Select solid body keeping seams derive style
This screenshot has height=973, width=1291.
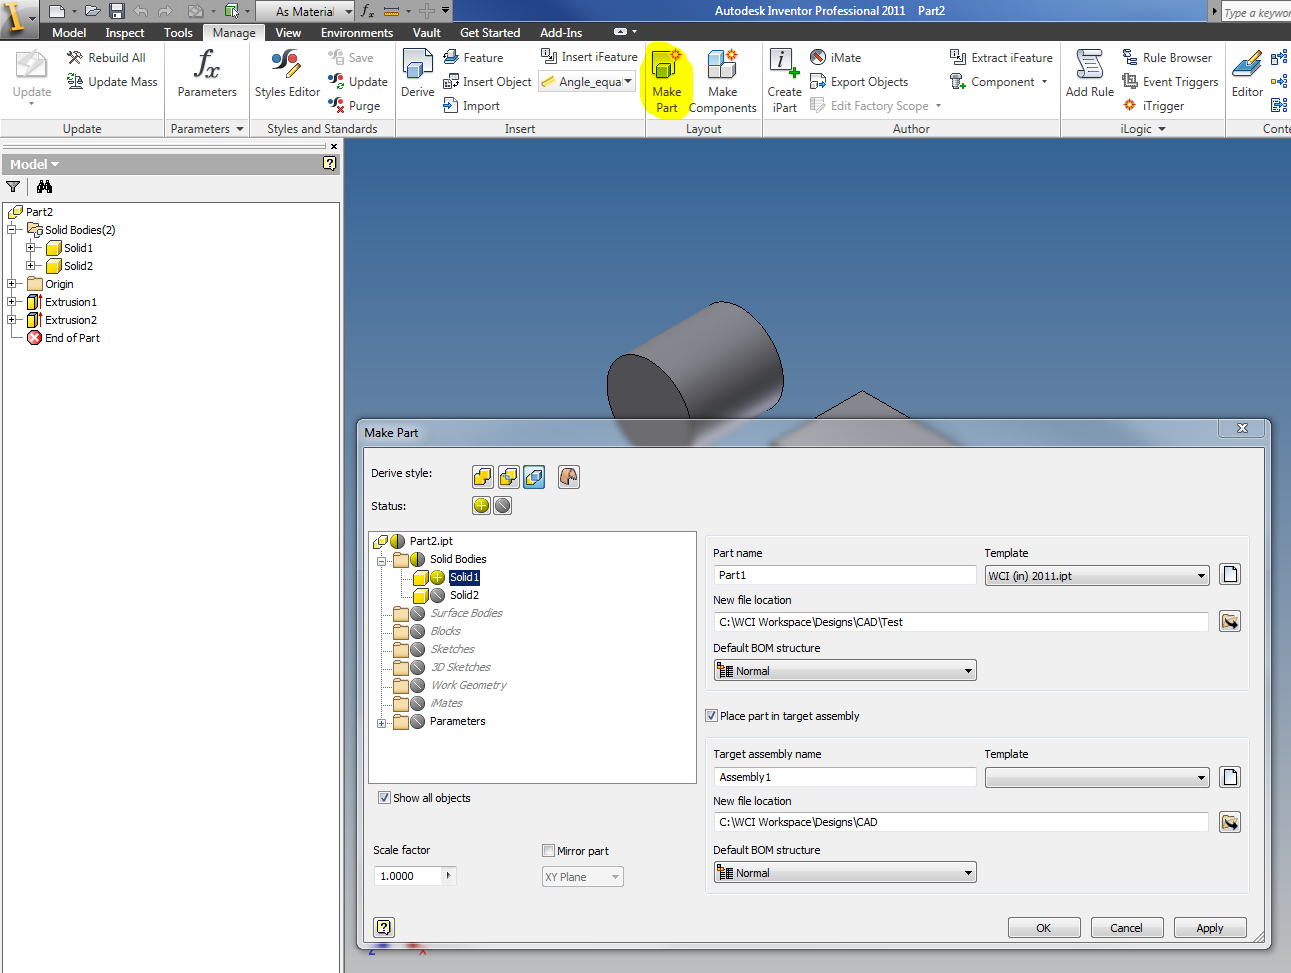tap(509, 477)
